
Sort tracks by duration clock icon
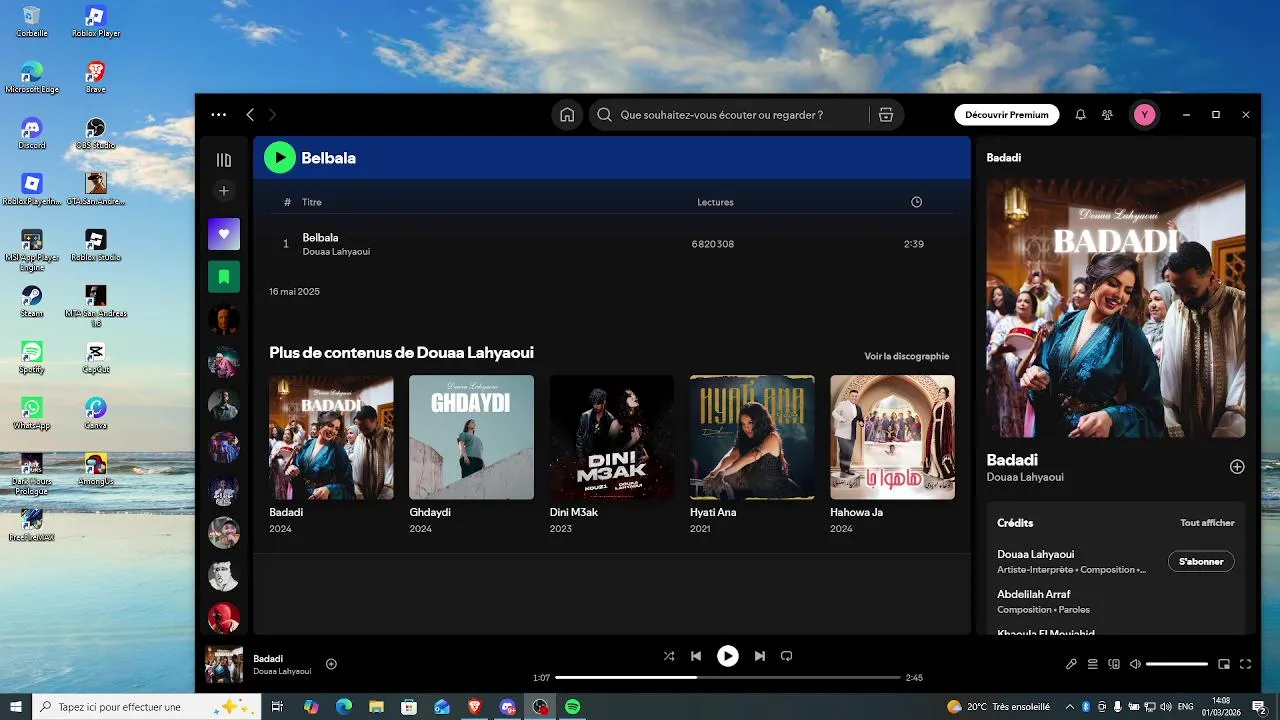916,202
